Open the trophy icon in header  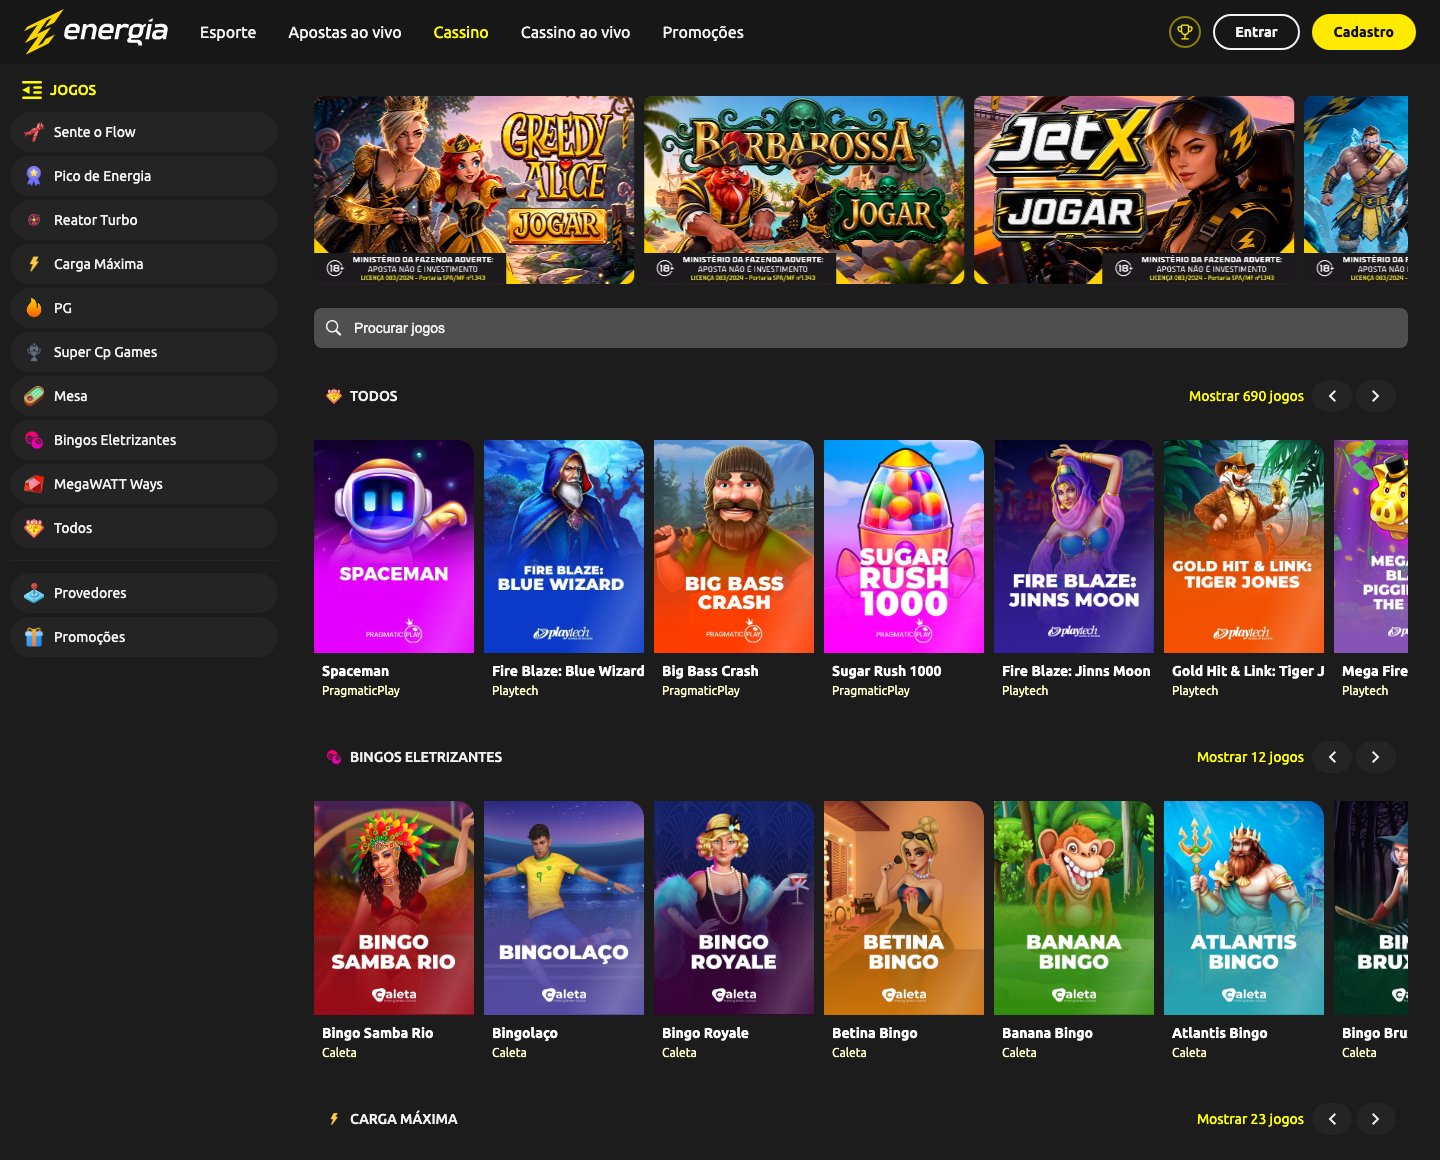pyautogui.click(x=1185, y=32)
